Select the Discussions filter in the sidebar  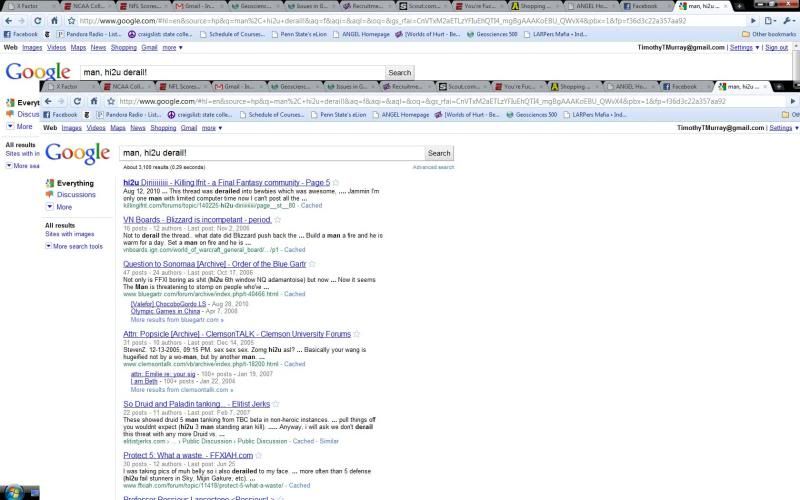click(x=76, y=195)
